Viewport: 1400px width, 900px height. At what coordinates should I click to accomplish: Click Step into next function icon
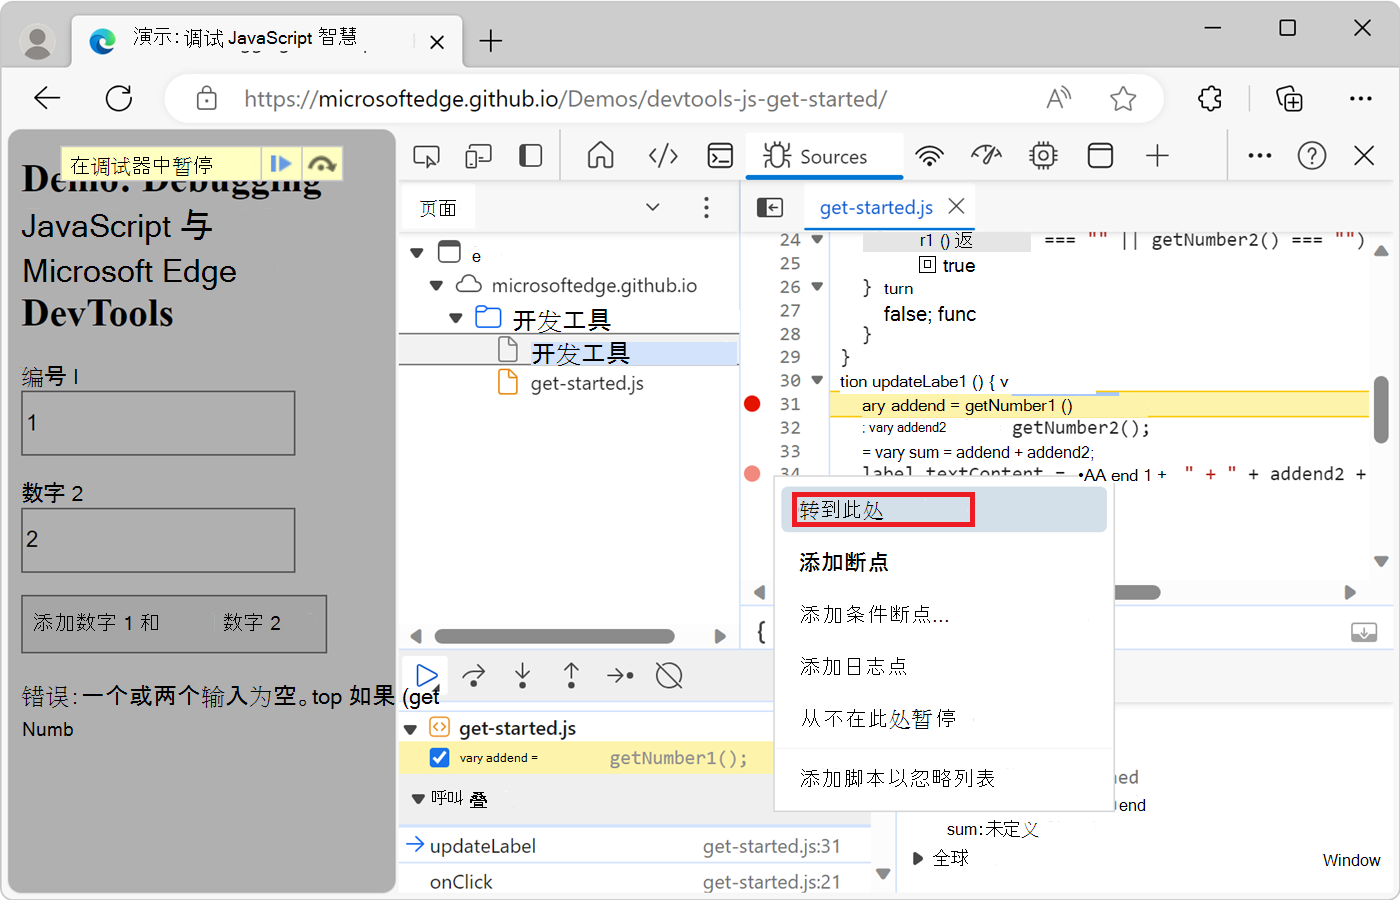coord(522,676)
